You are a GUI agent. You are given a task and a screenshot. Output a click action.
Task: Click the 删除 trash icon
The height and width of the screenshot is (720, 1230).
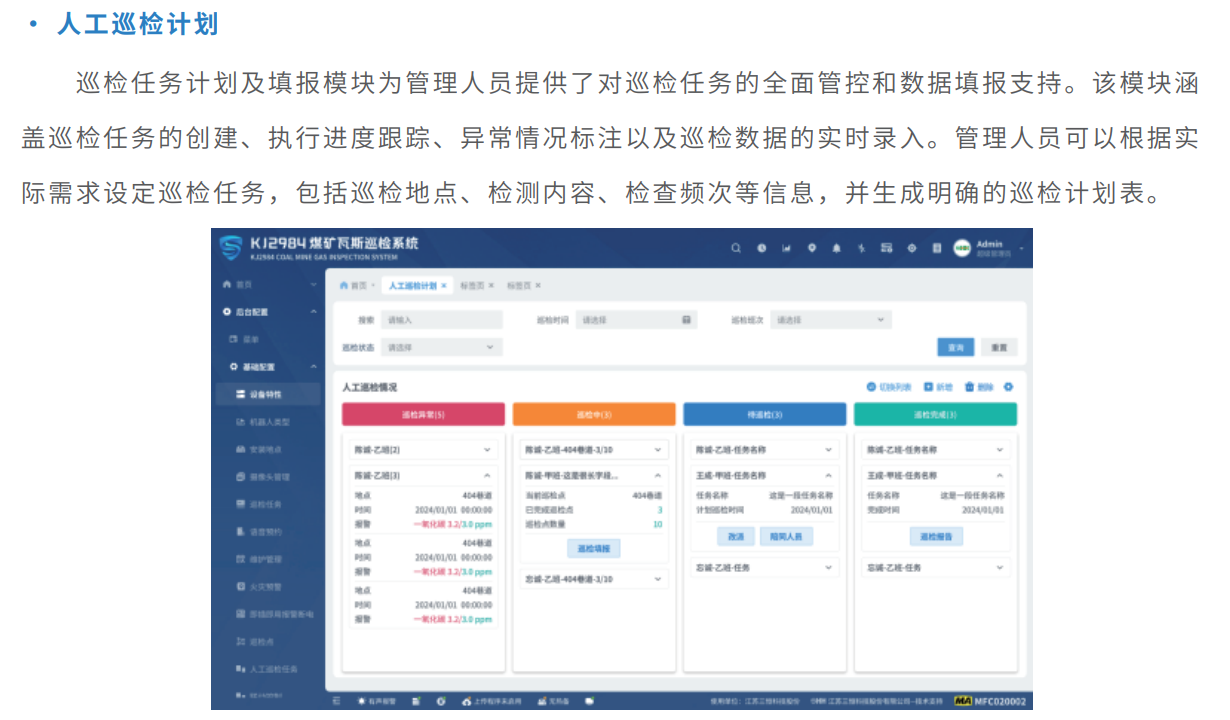pyautogui.click(x=970, y=387)
